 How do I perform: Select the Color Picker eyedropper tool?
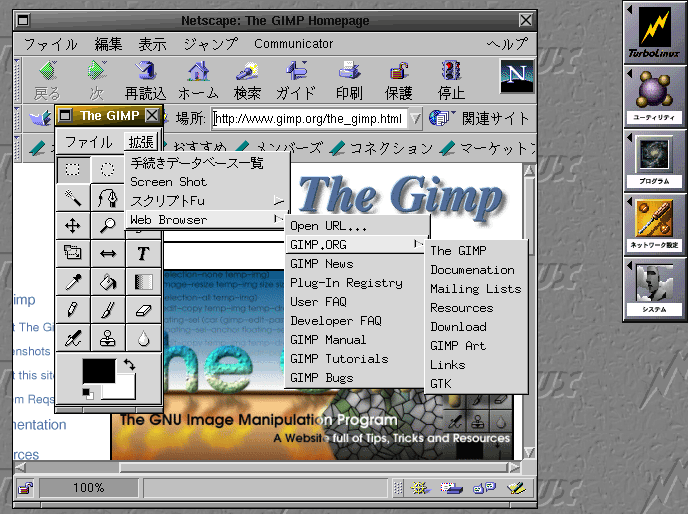[73, 282]
